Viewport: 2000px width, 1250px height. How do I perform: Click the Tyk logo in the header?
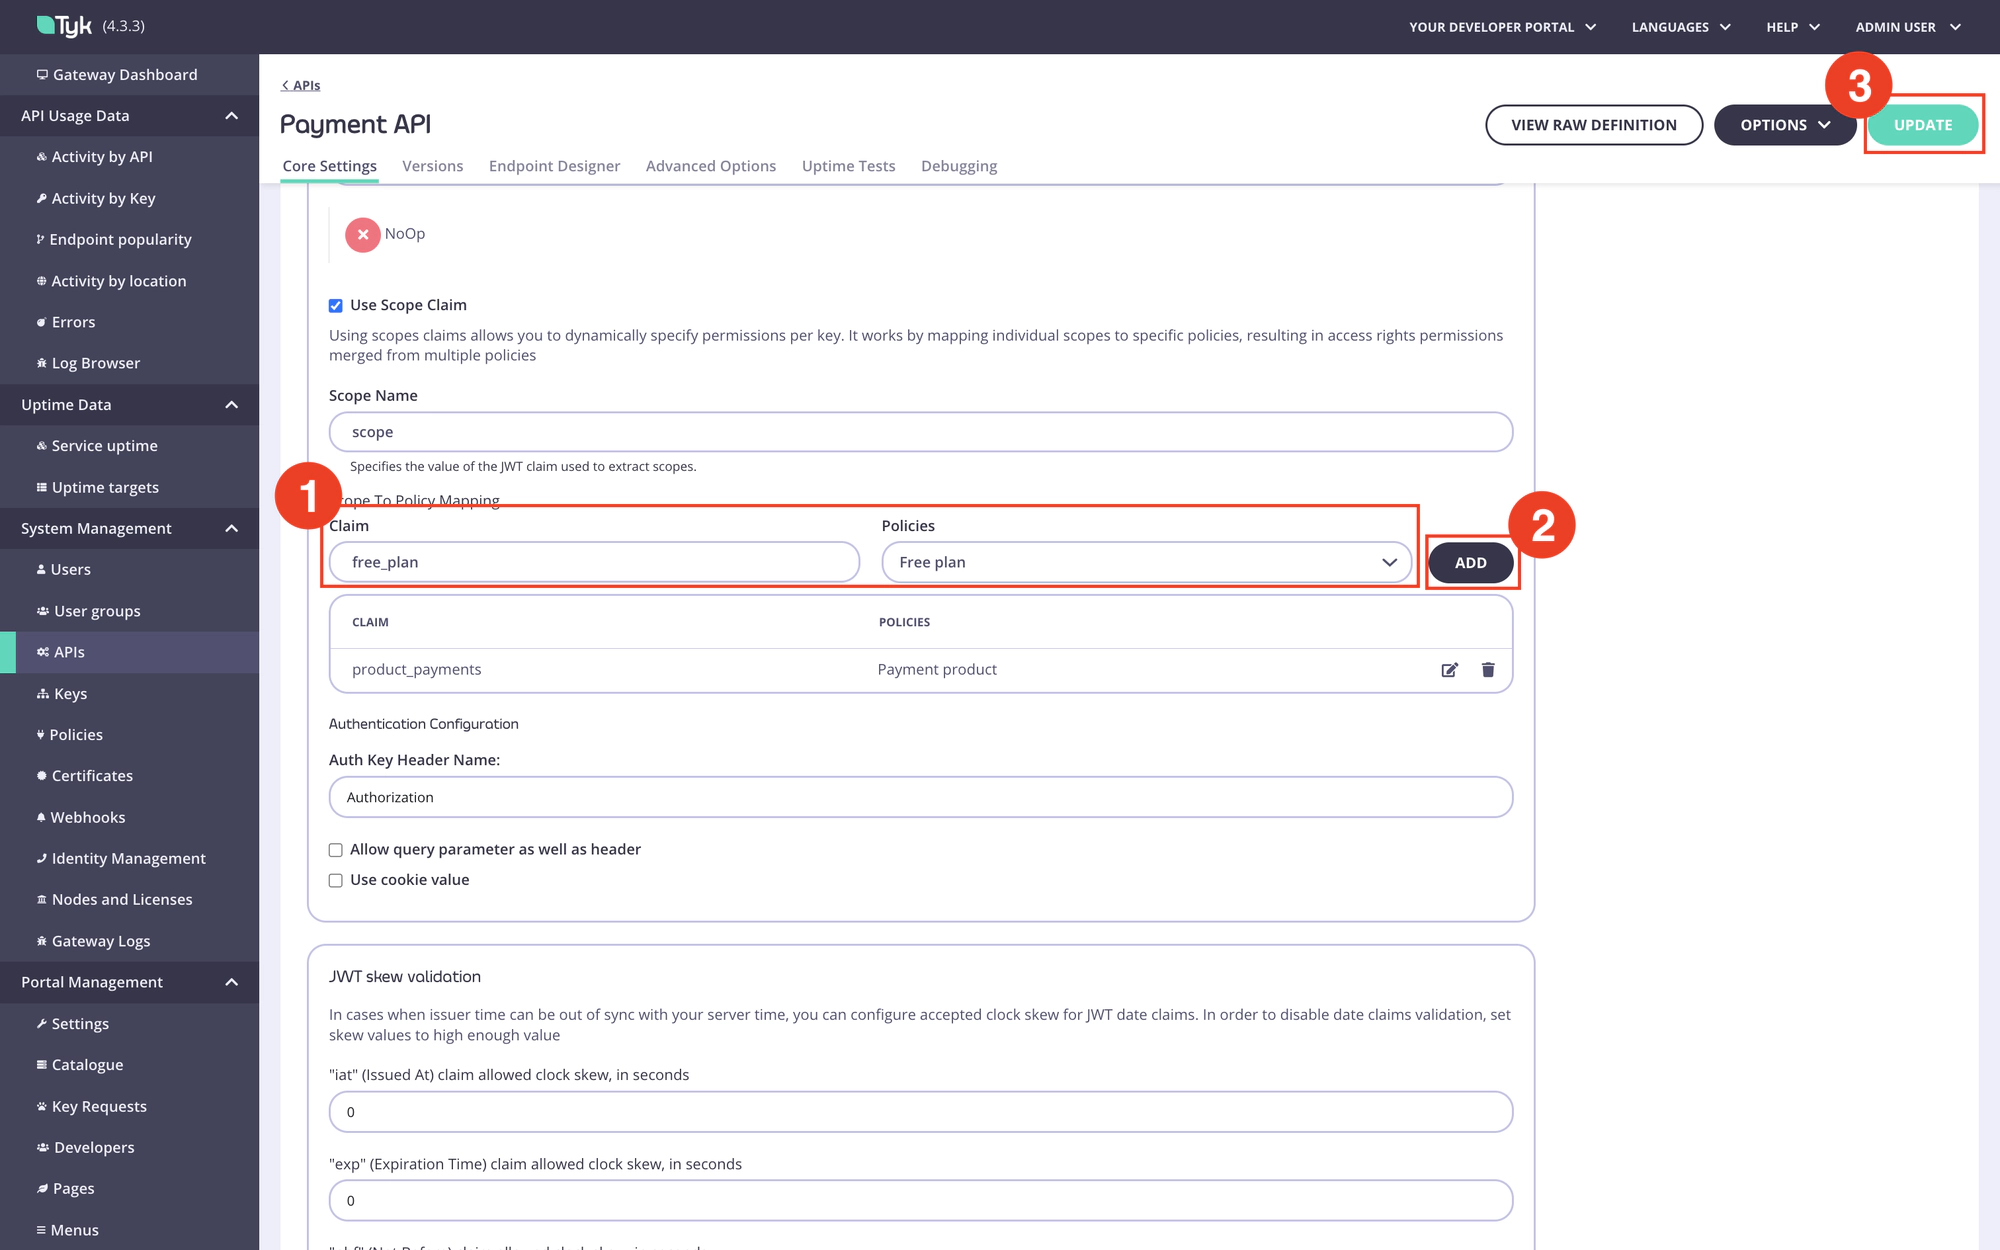point(62,25)
